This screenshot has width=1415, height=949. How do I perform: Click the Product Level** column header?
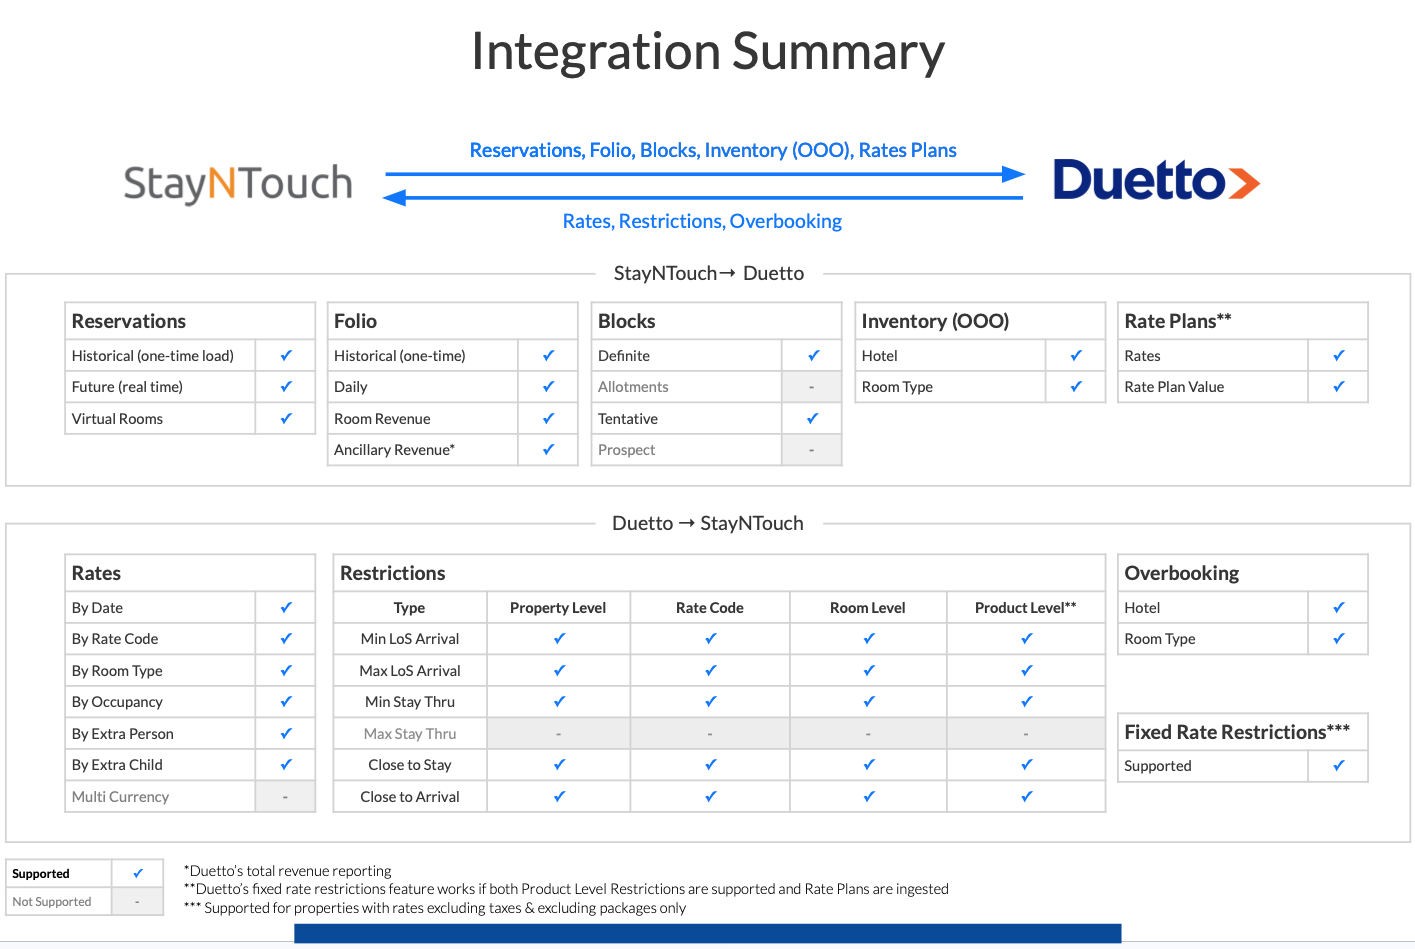(1026, 607)
